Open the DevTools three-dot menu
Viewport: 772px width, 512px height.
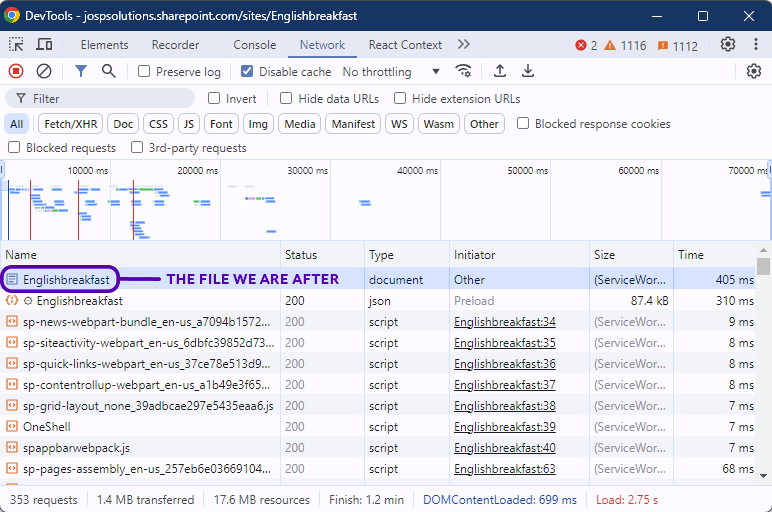pos(756,44)
